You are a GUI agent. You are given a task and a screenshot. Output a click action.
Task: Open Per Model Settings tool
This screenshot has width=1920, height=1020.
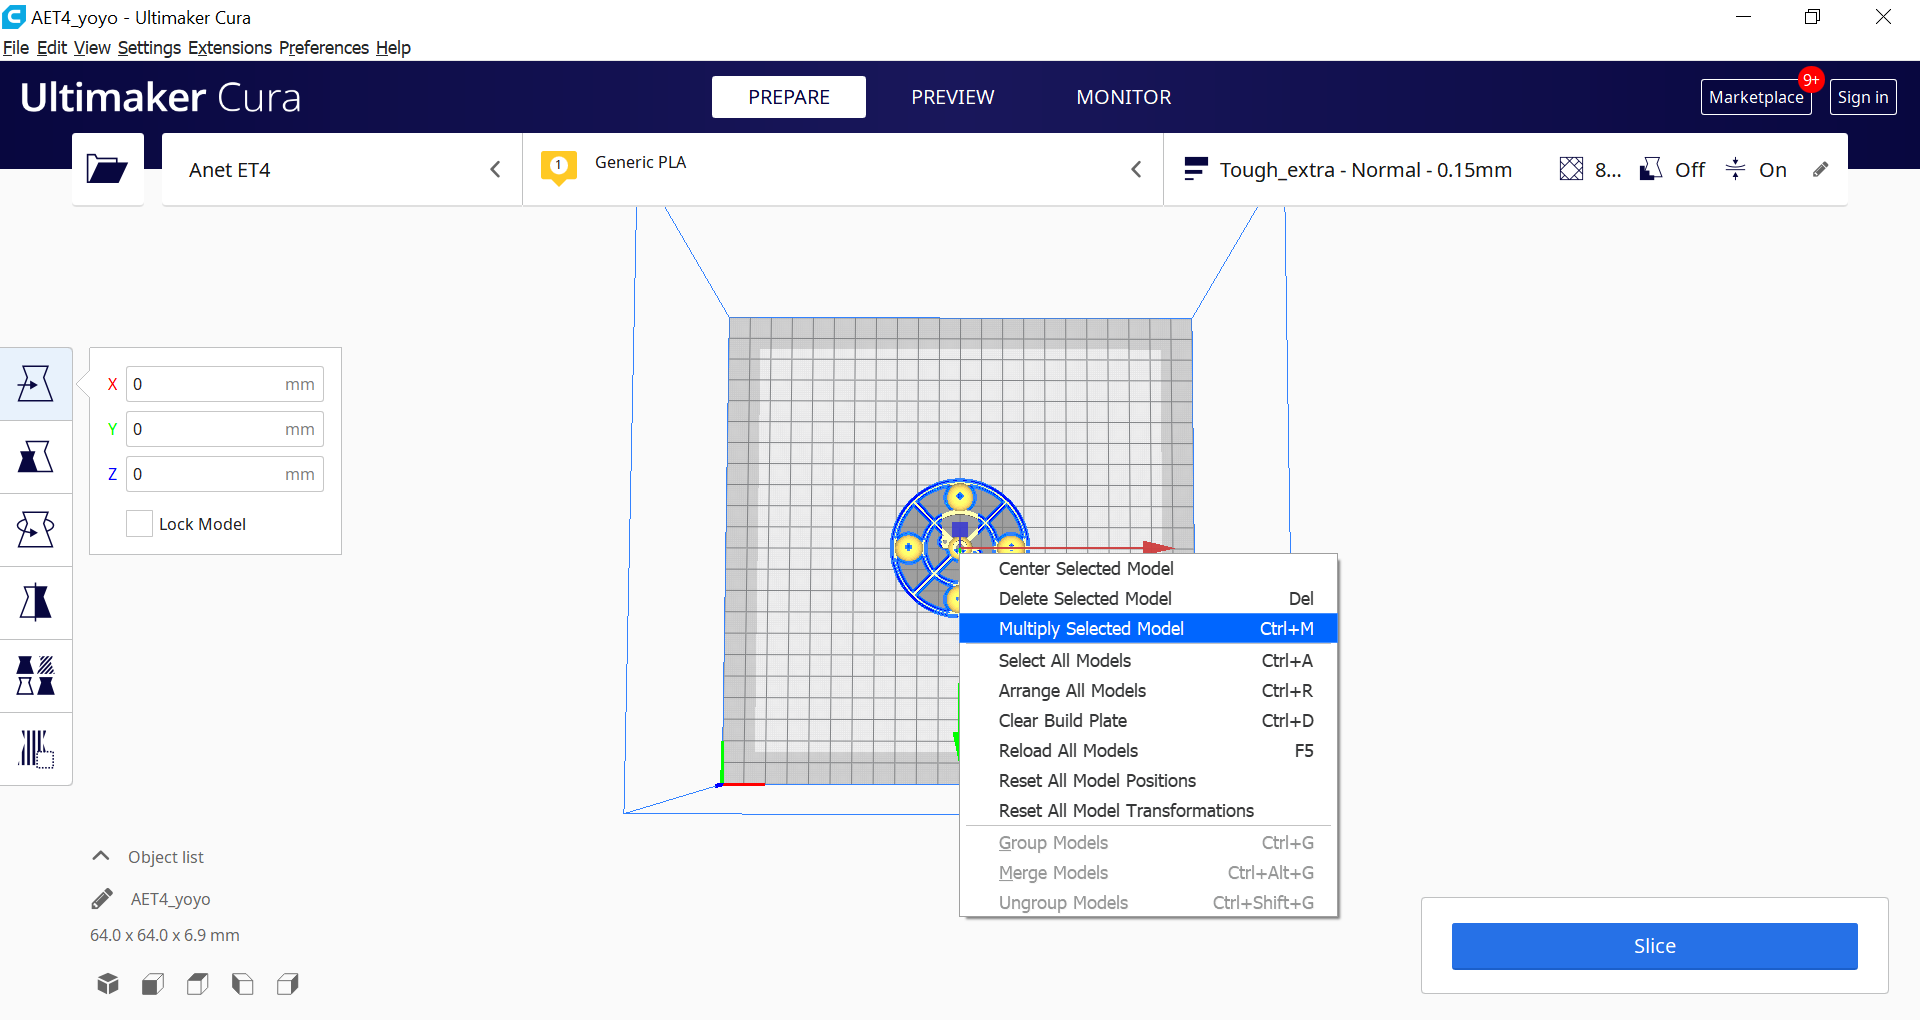pos(36,676)
